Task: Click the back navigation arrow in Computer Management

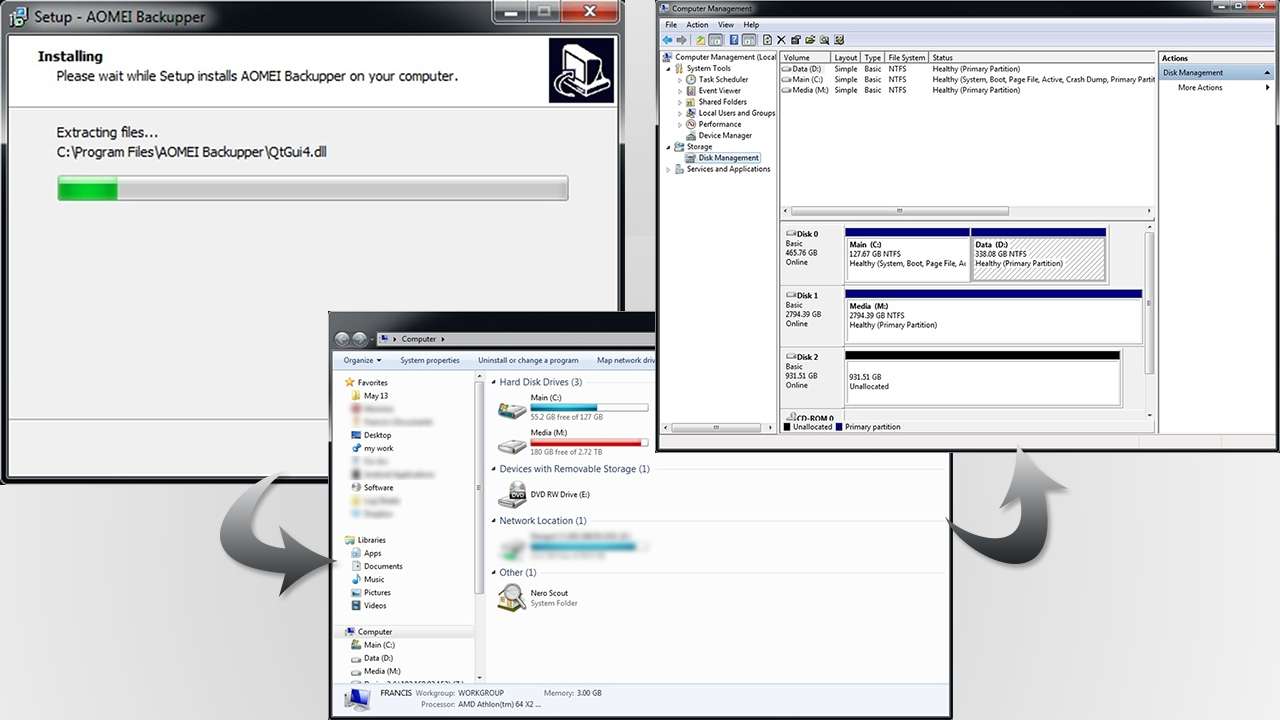Action: point(667,39)
